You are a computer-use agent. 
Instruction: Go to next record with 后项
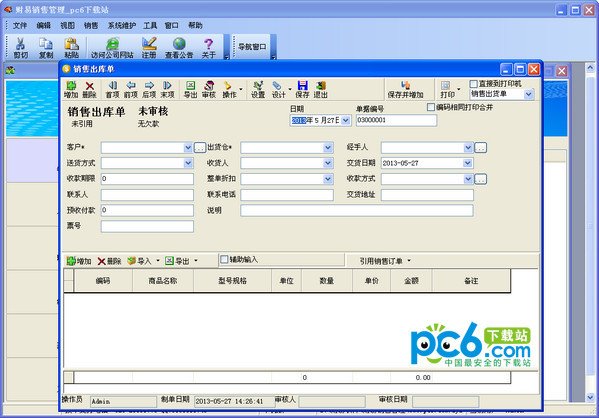click(x=149, y=90)
